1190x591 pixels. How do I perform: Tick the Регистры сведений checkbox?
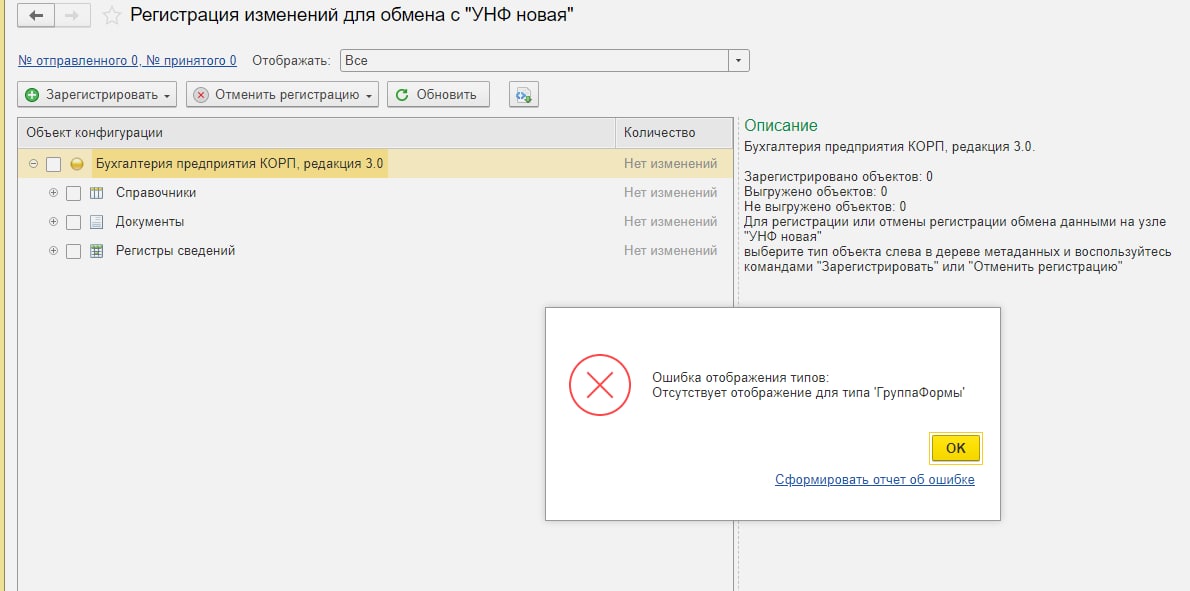point(73,251)
